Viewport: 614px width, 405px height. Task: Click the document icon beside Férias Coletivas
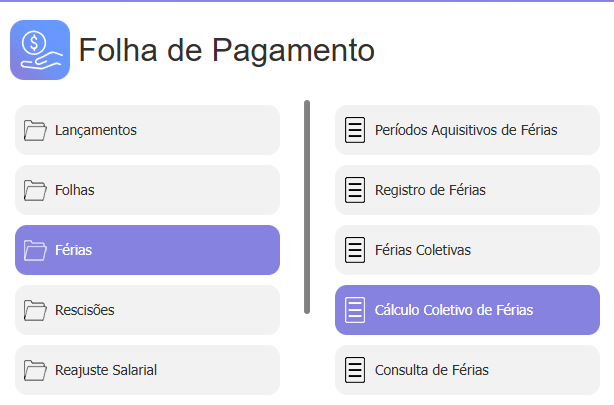pyautogui.click(x=355, y=250)
